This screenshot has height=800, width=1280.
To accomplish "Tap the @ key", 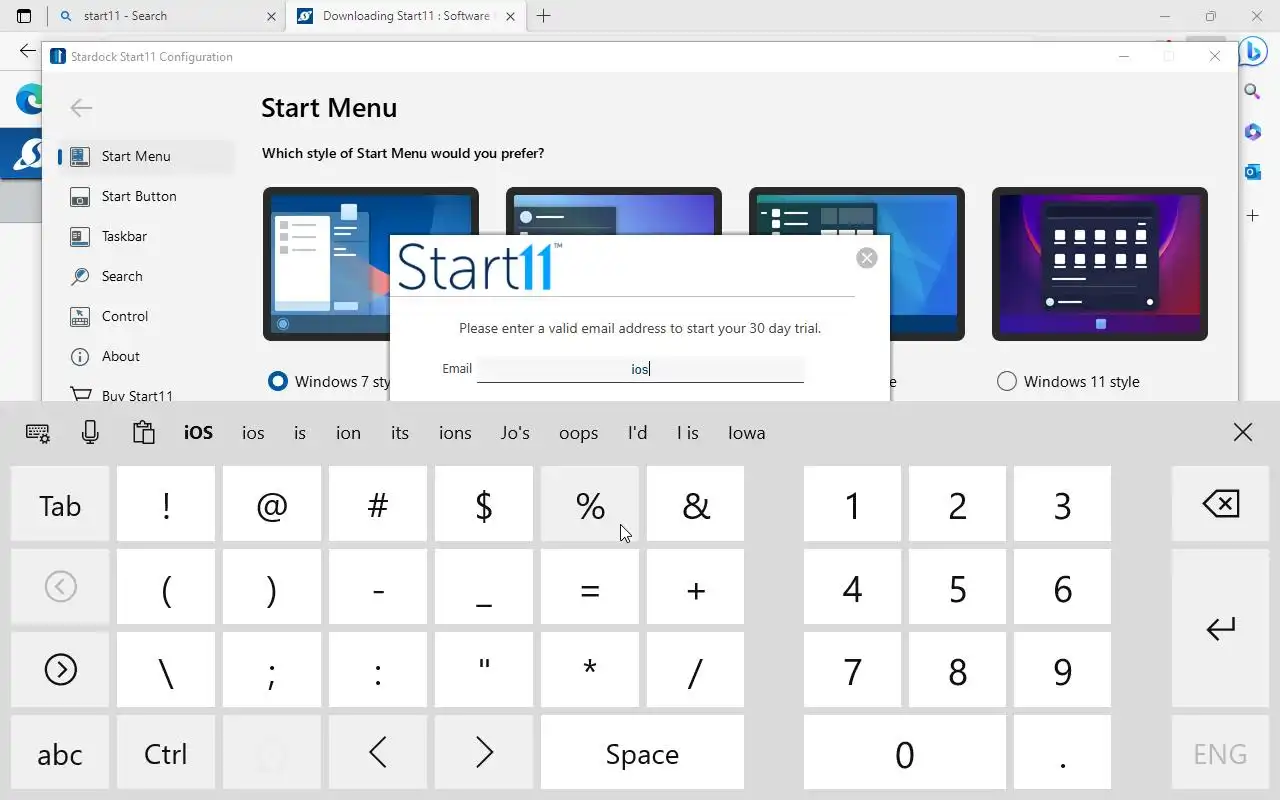I will coord(272,504).
